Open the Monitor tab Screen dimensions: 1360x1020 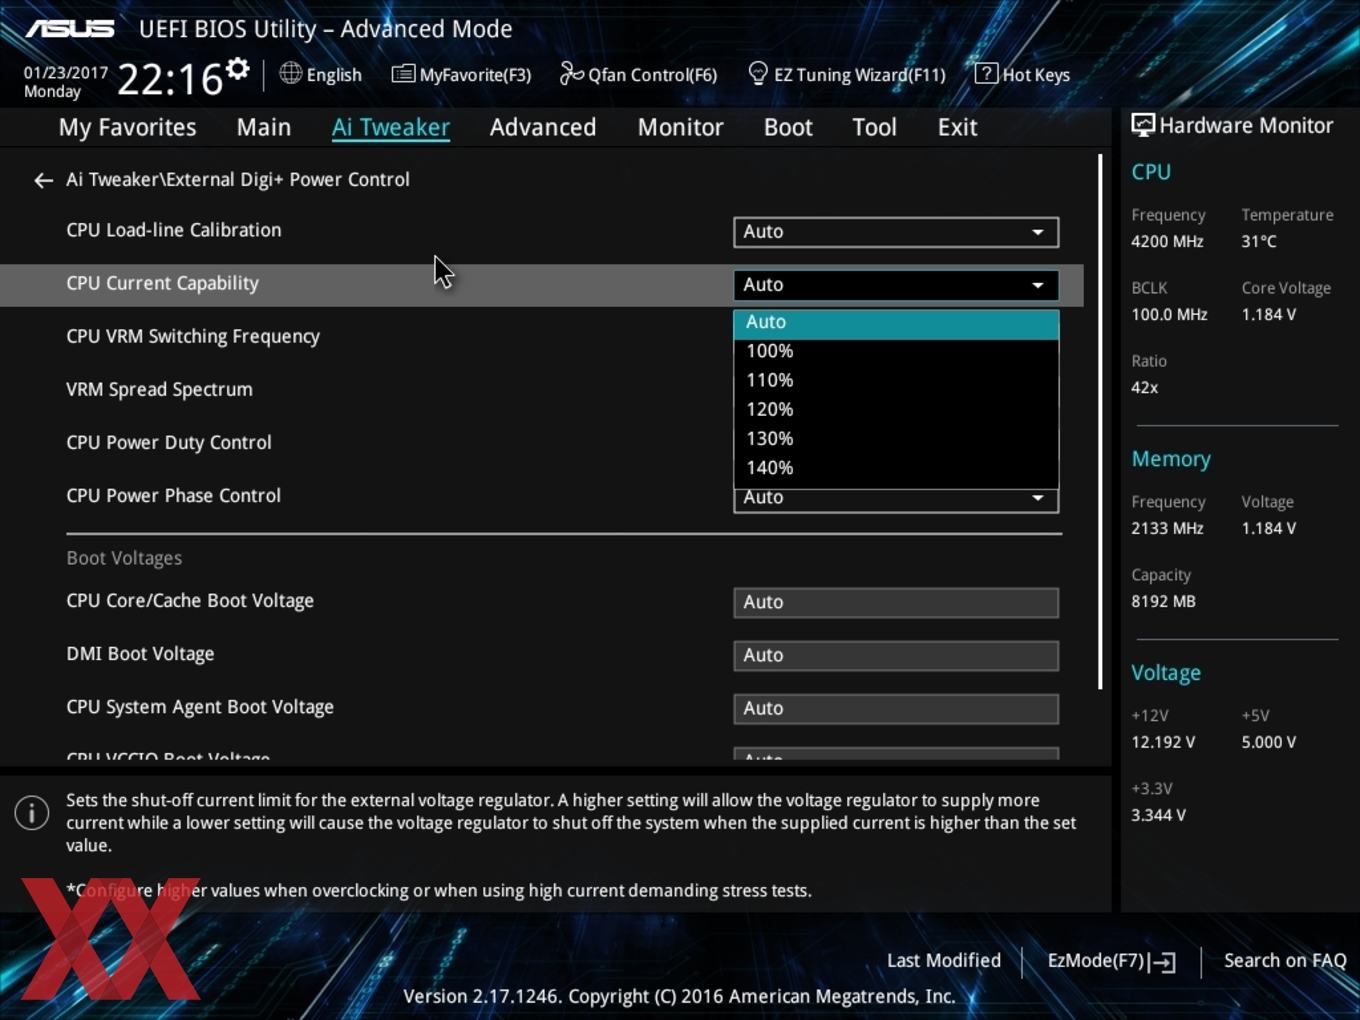(680, 127)
